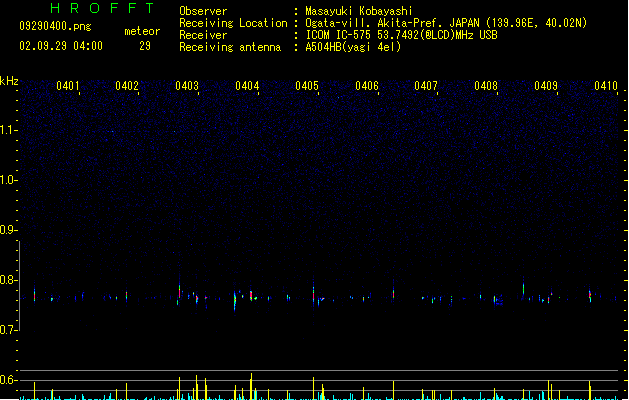Click the 0406 time marker
The width and height of the screenshot is (629, 400).
pos(367,86)
